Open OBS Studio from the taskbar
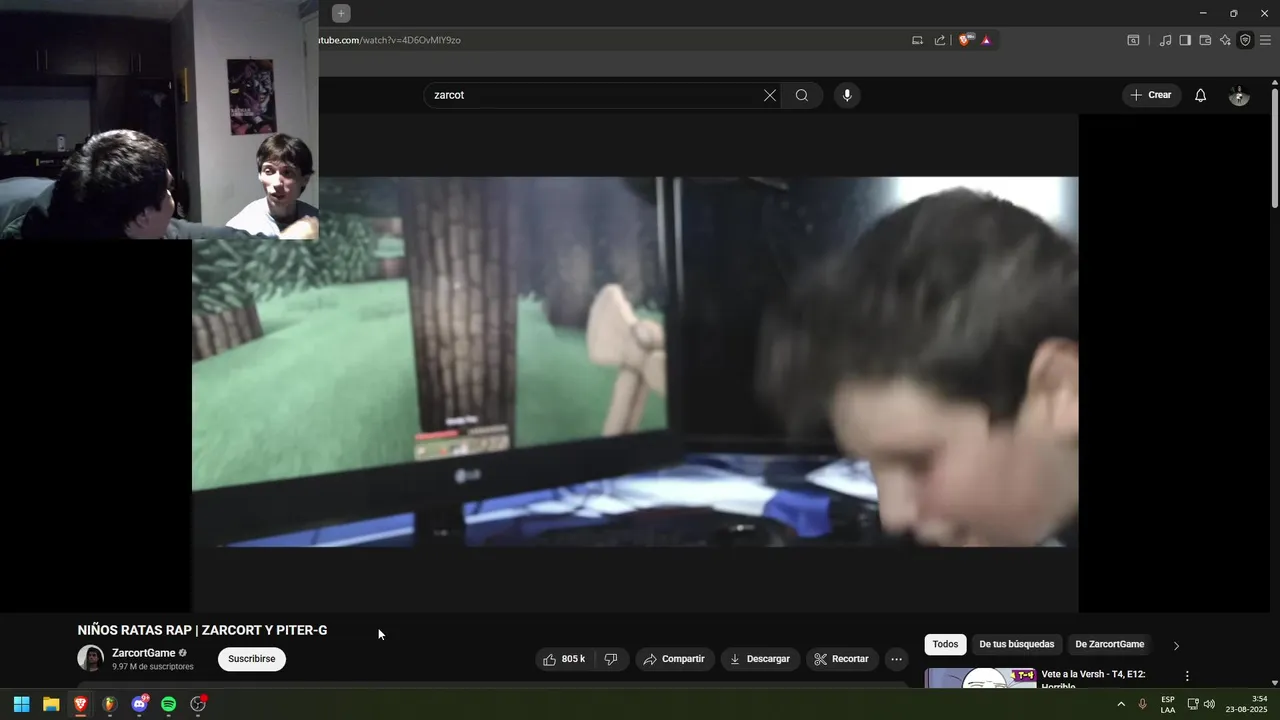1280x720 pixels. [198, 704]
